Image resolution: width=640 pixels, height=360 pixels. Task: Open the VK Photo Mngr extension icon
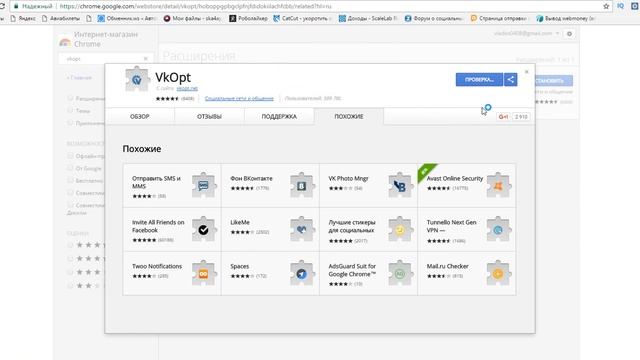pos(400,186)
